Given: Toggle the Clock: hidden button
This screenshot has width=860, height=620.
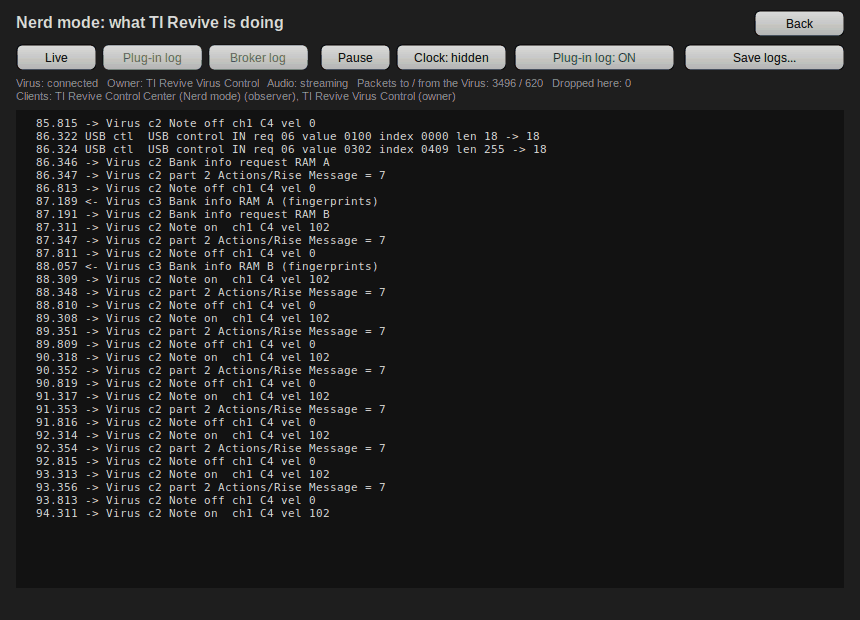Looking at the screenshot, I should tap(451, 58).
